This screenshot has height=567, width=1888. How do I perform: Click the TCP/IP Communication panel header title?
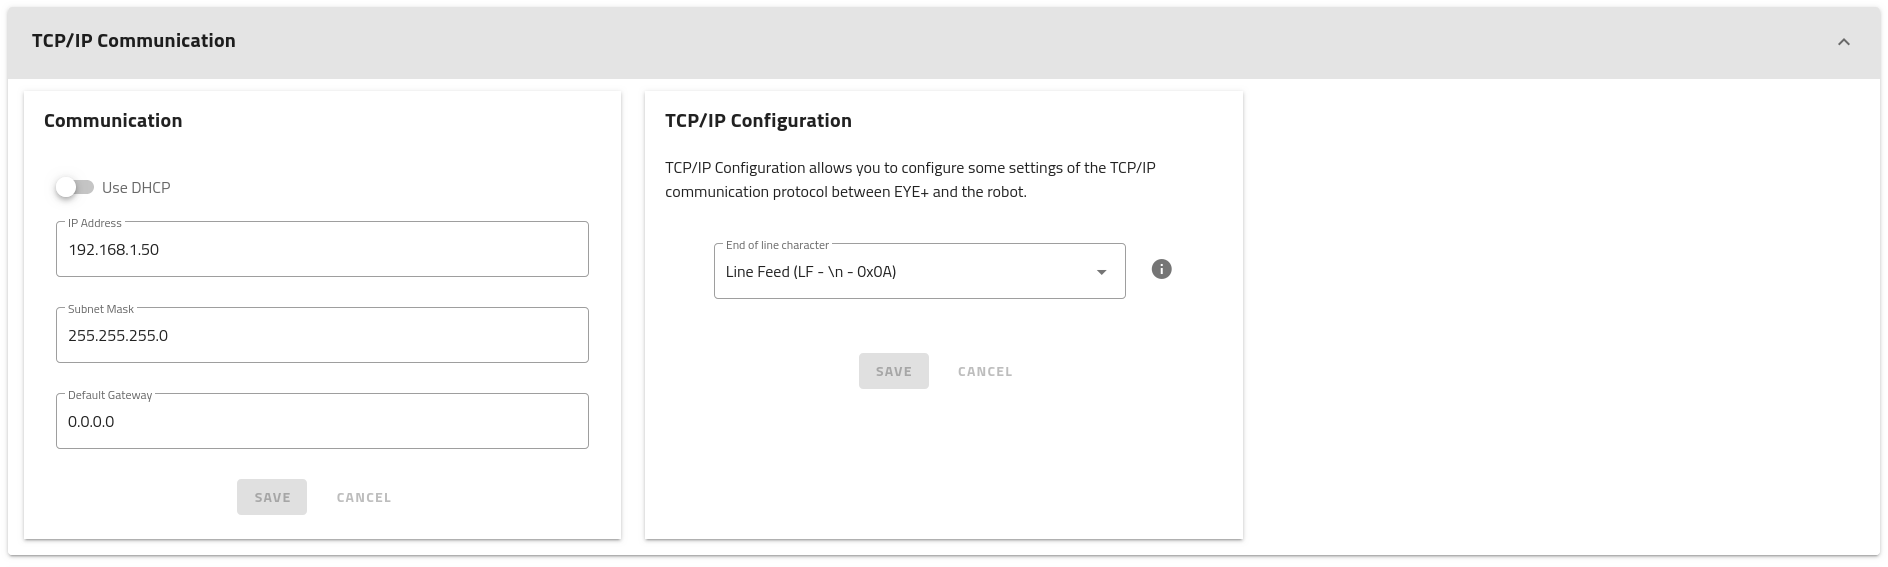[134, 41]
